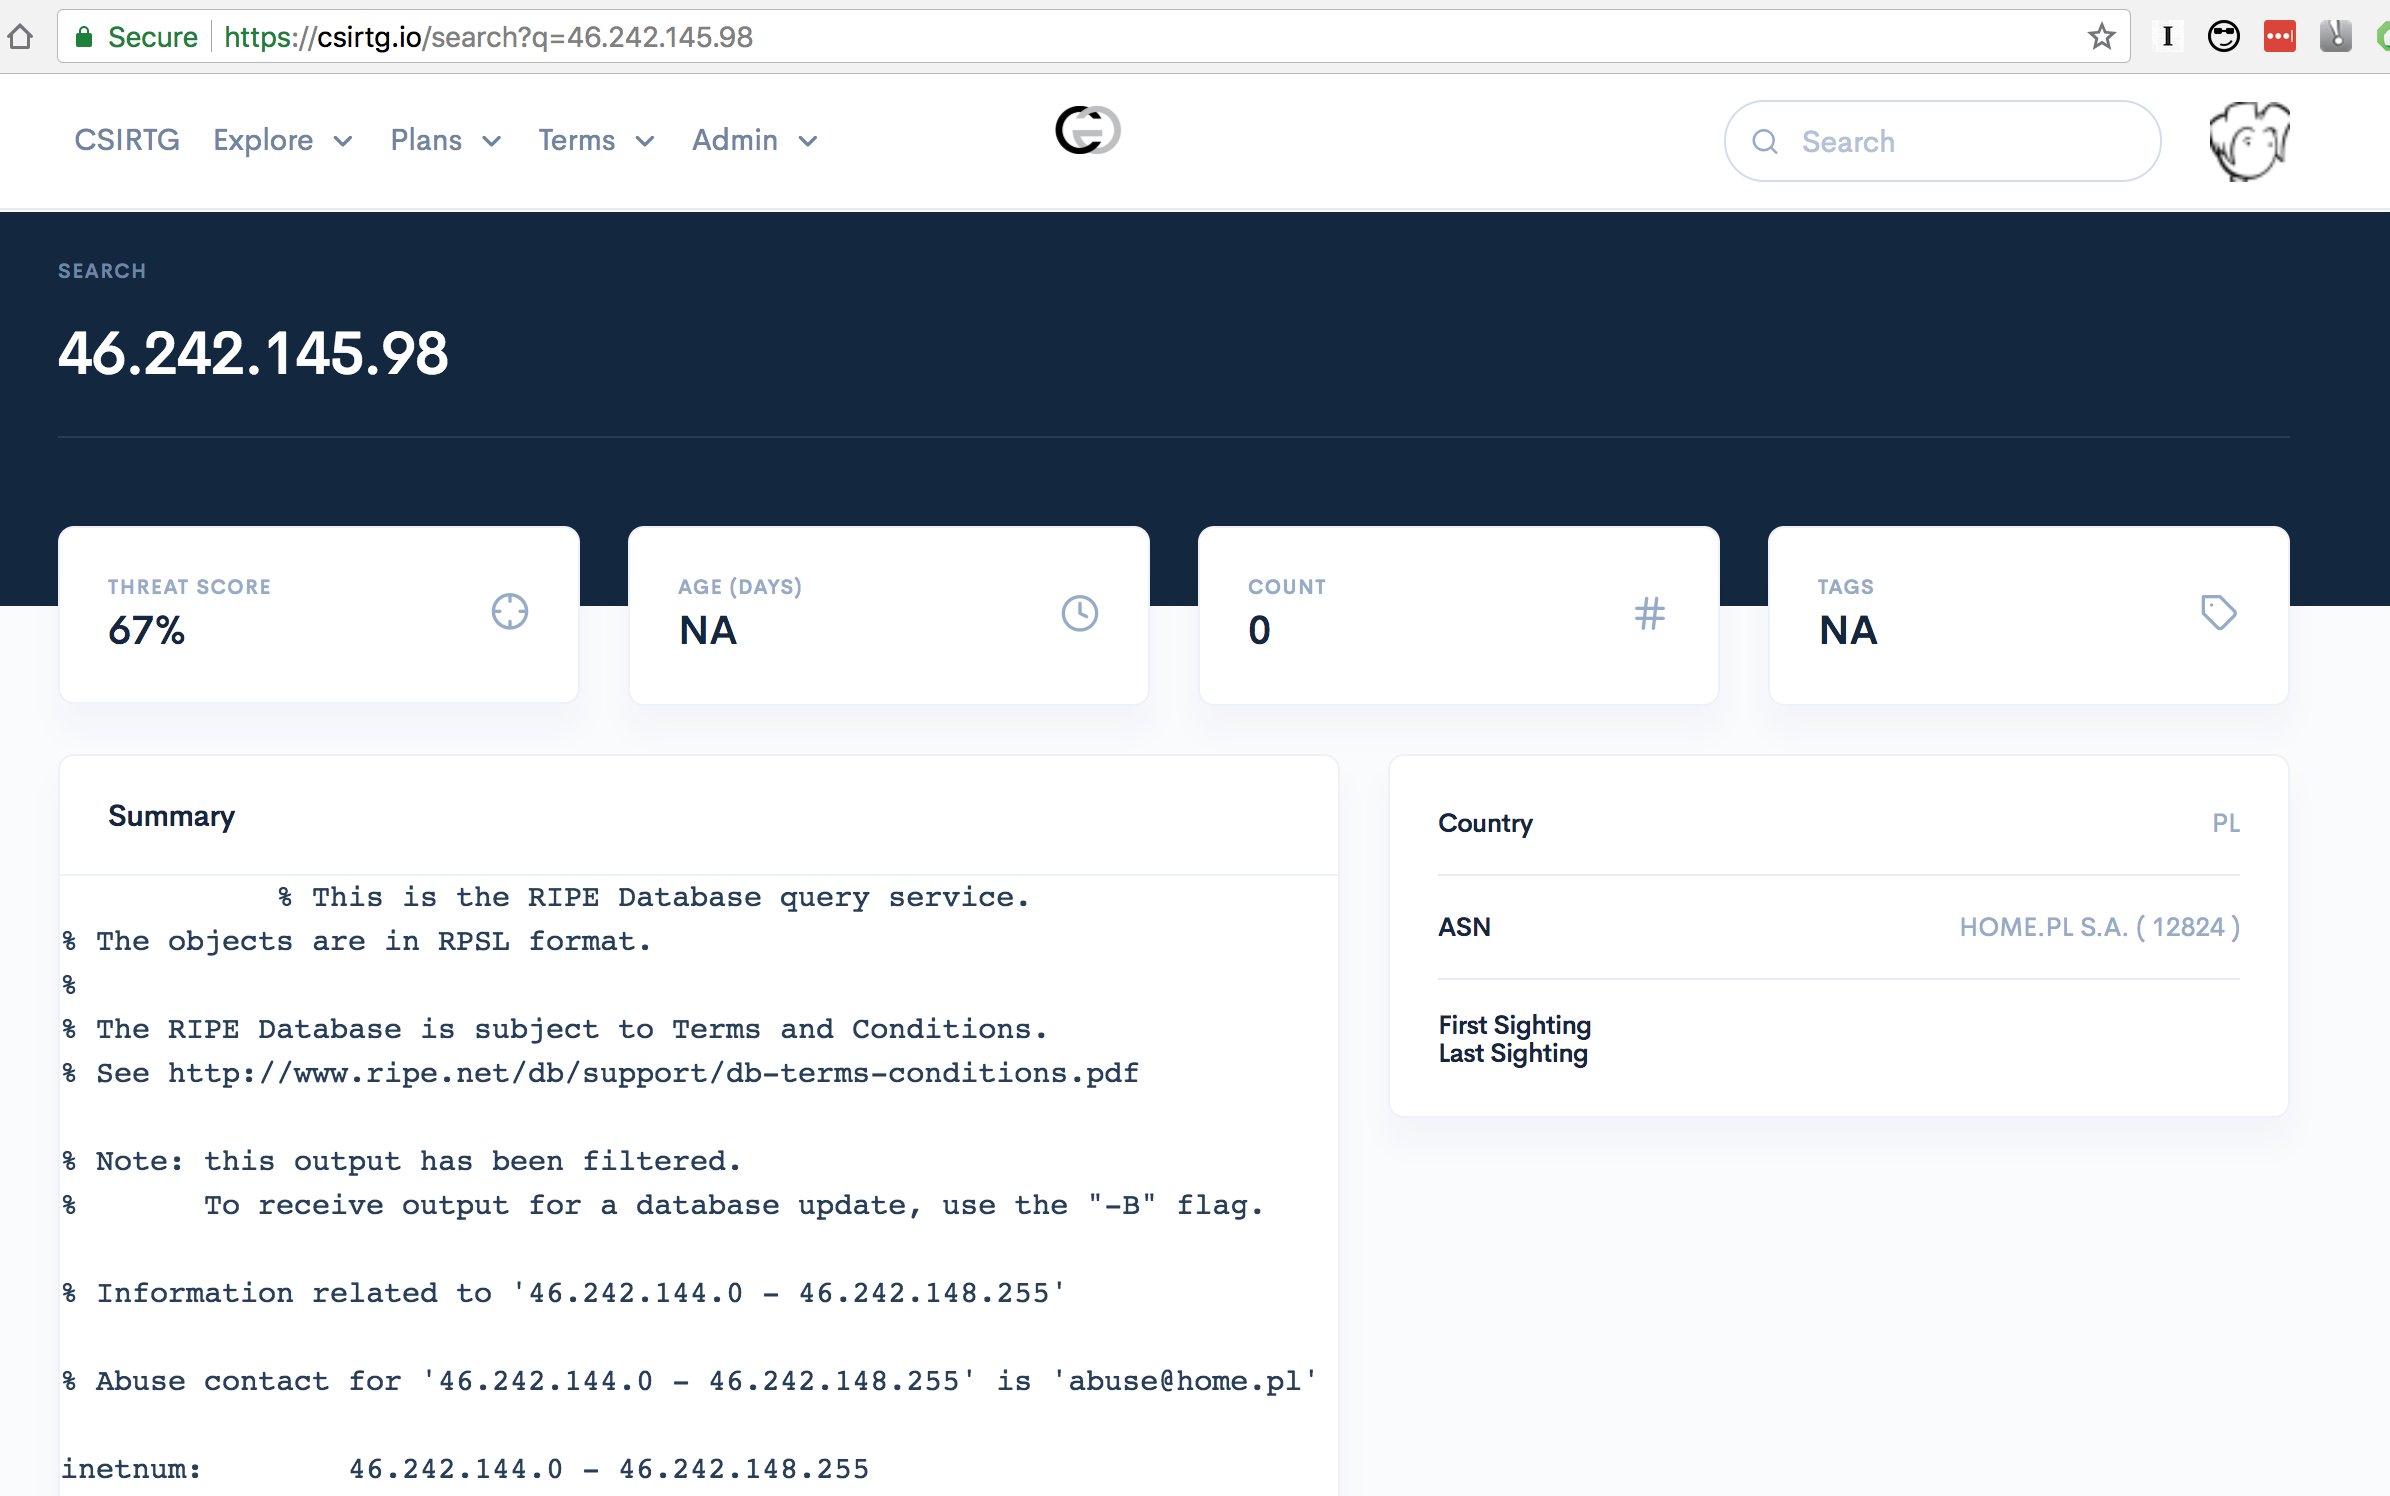Click the green secure padlock icon

tap(84, 37)
